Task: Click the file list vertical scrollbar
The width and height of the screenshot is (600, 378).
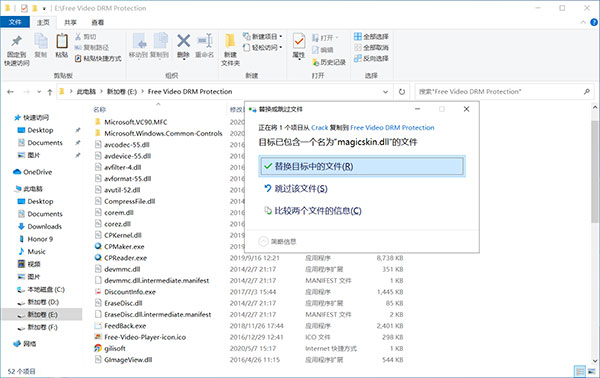Action: [x=595, y=172]
